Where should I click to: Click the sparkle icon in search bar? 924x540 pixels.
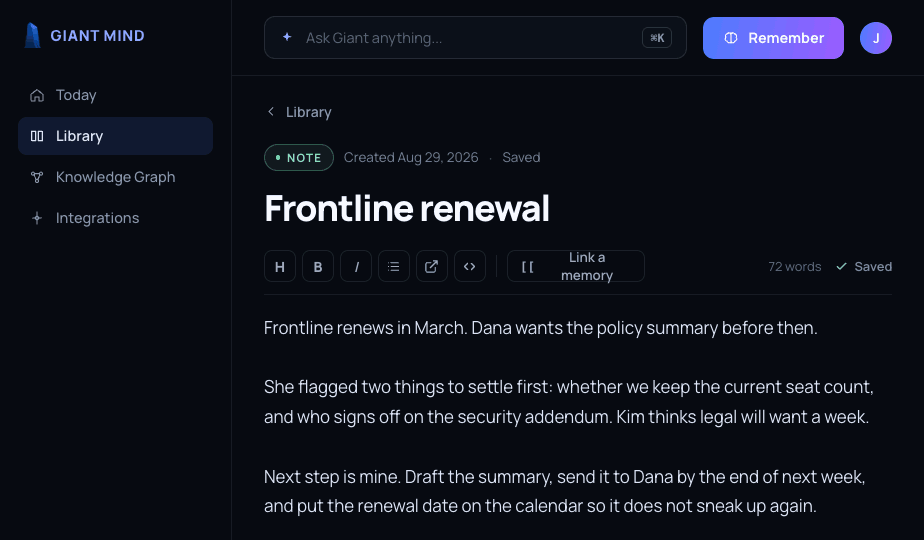(287, 37)
